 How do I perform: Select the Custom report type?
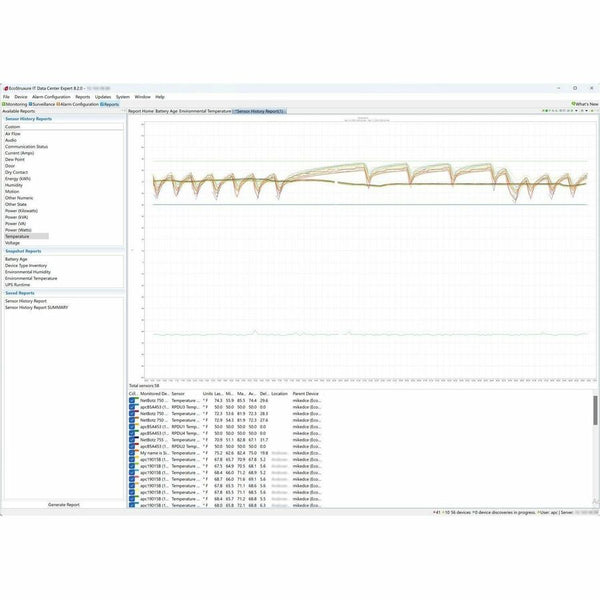(x=13, y=127)
